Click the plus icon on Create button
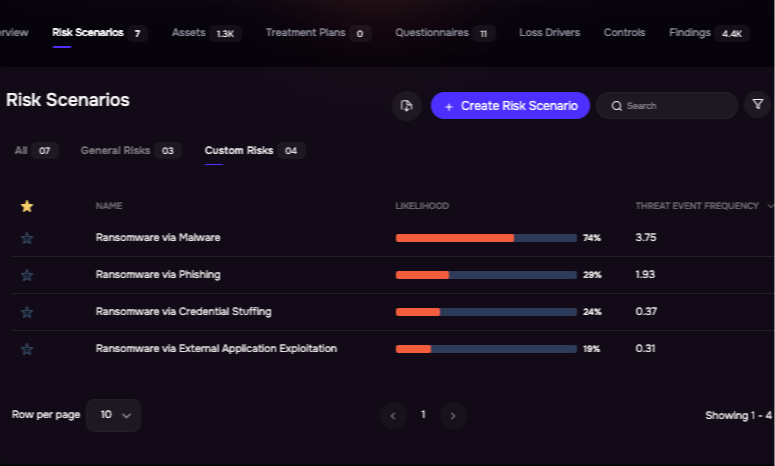 point(449,106)
